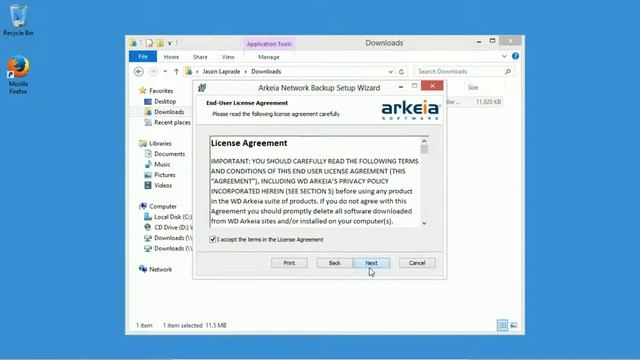Screen dimensions: 640x360
Task: Click the Back arrow in Downloads explorer
Action: [139, 71]
